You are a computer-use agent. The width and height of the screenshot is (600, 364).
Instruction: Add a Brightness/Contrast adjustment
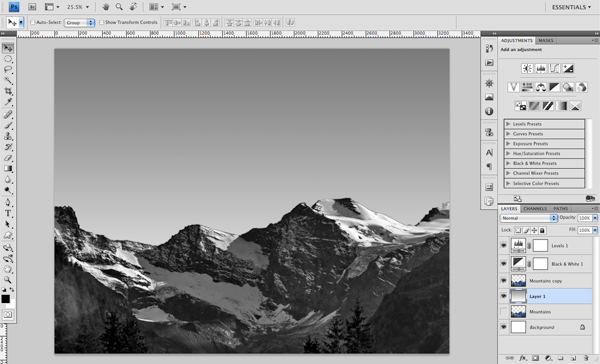(x=527, y=69)
